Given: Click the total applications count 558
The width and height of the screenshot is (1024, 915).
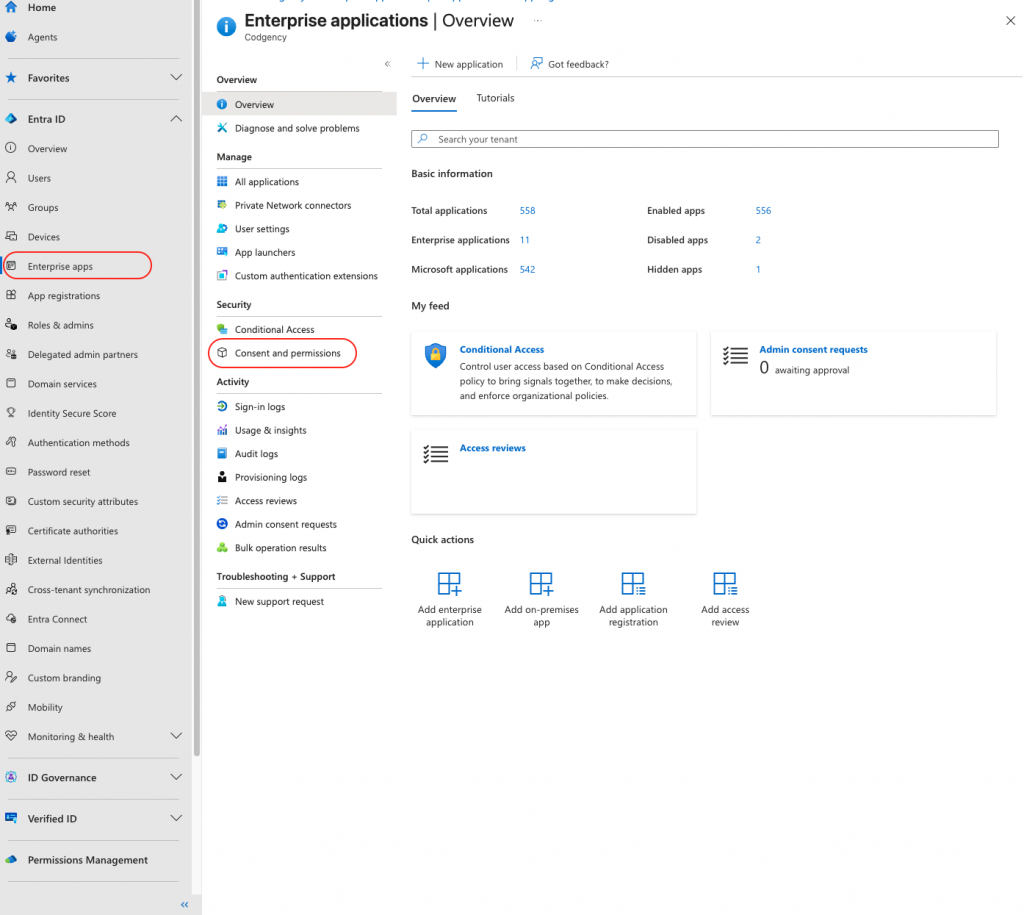Looking at the screenshot, I should point(527,211).
